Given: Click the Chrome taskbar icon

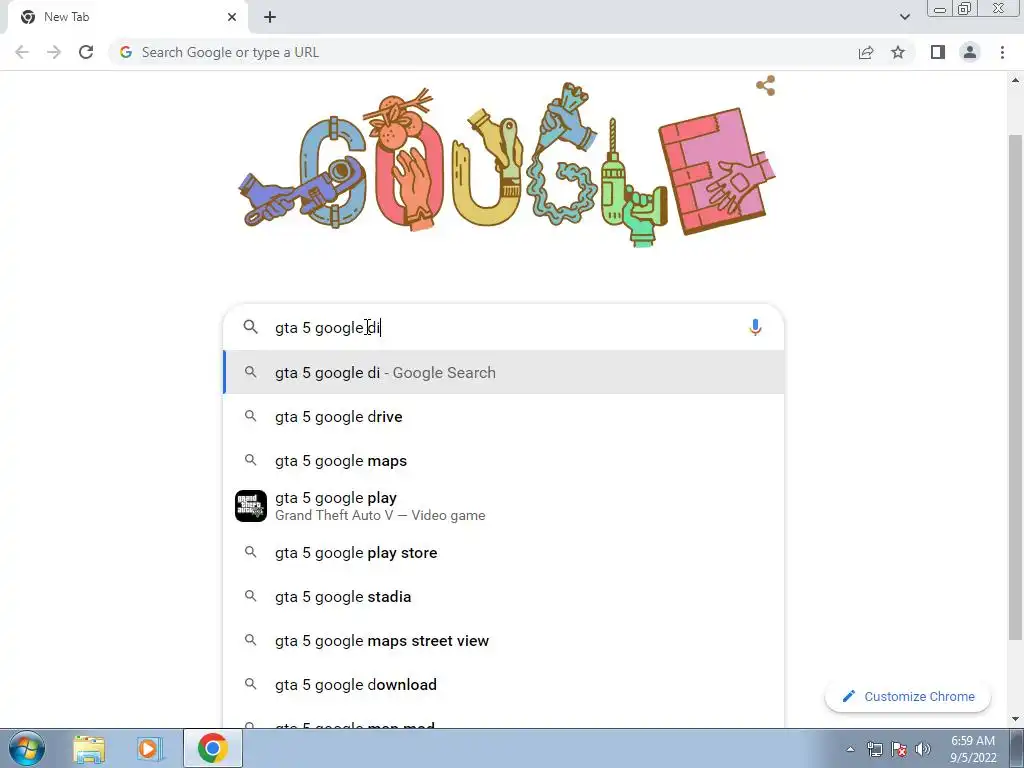Looking at the screenshot, I should click(212, 748).
